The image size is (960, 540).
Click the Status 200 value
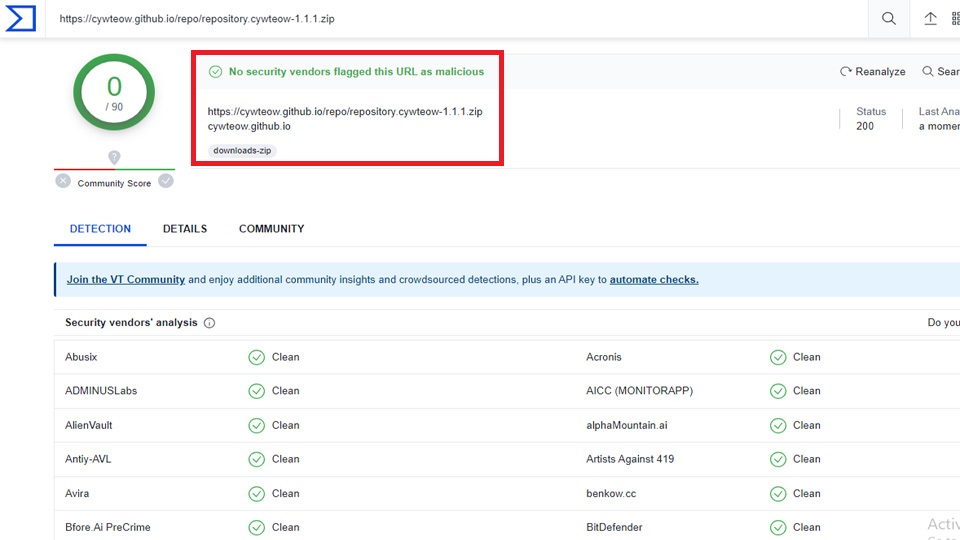coord(864,126)
